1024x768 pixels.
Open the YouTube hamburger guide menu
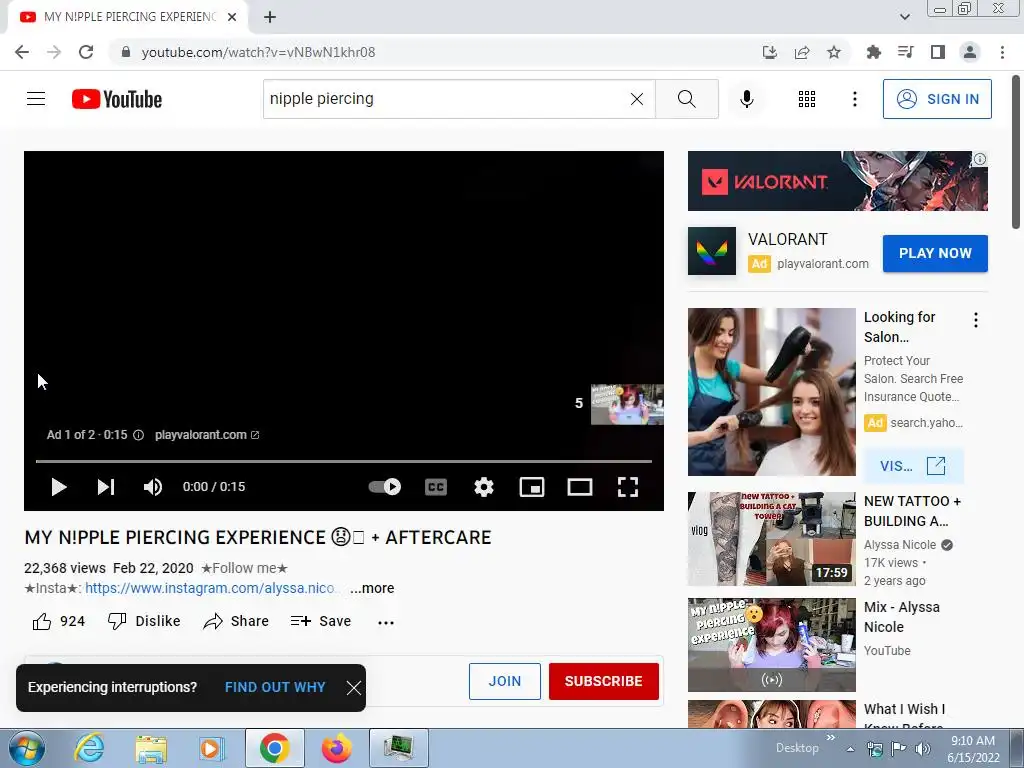coord(36,99)
